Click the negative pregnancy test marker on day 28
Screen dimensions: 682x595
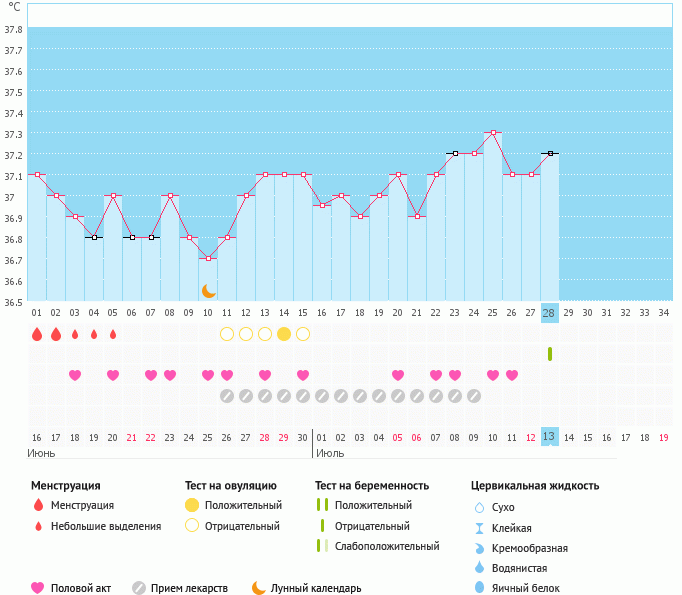pyautogui.click(x=550, y=354)
